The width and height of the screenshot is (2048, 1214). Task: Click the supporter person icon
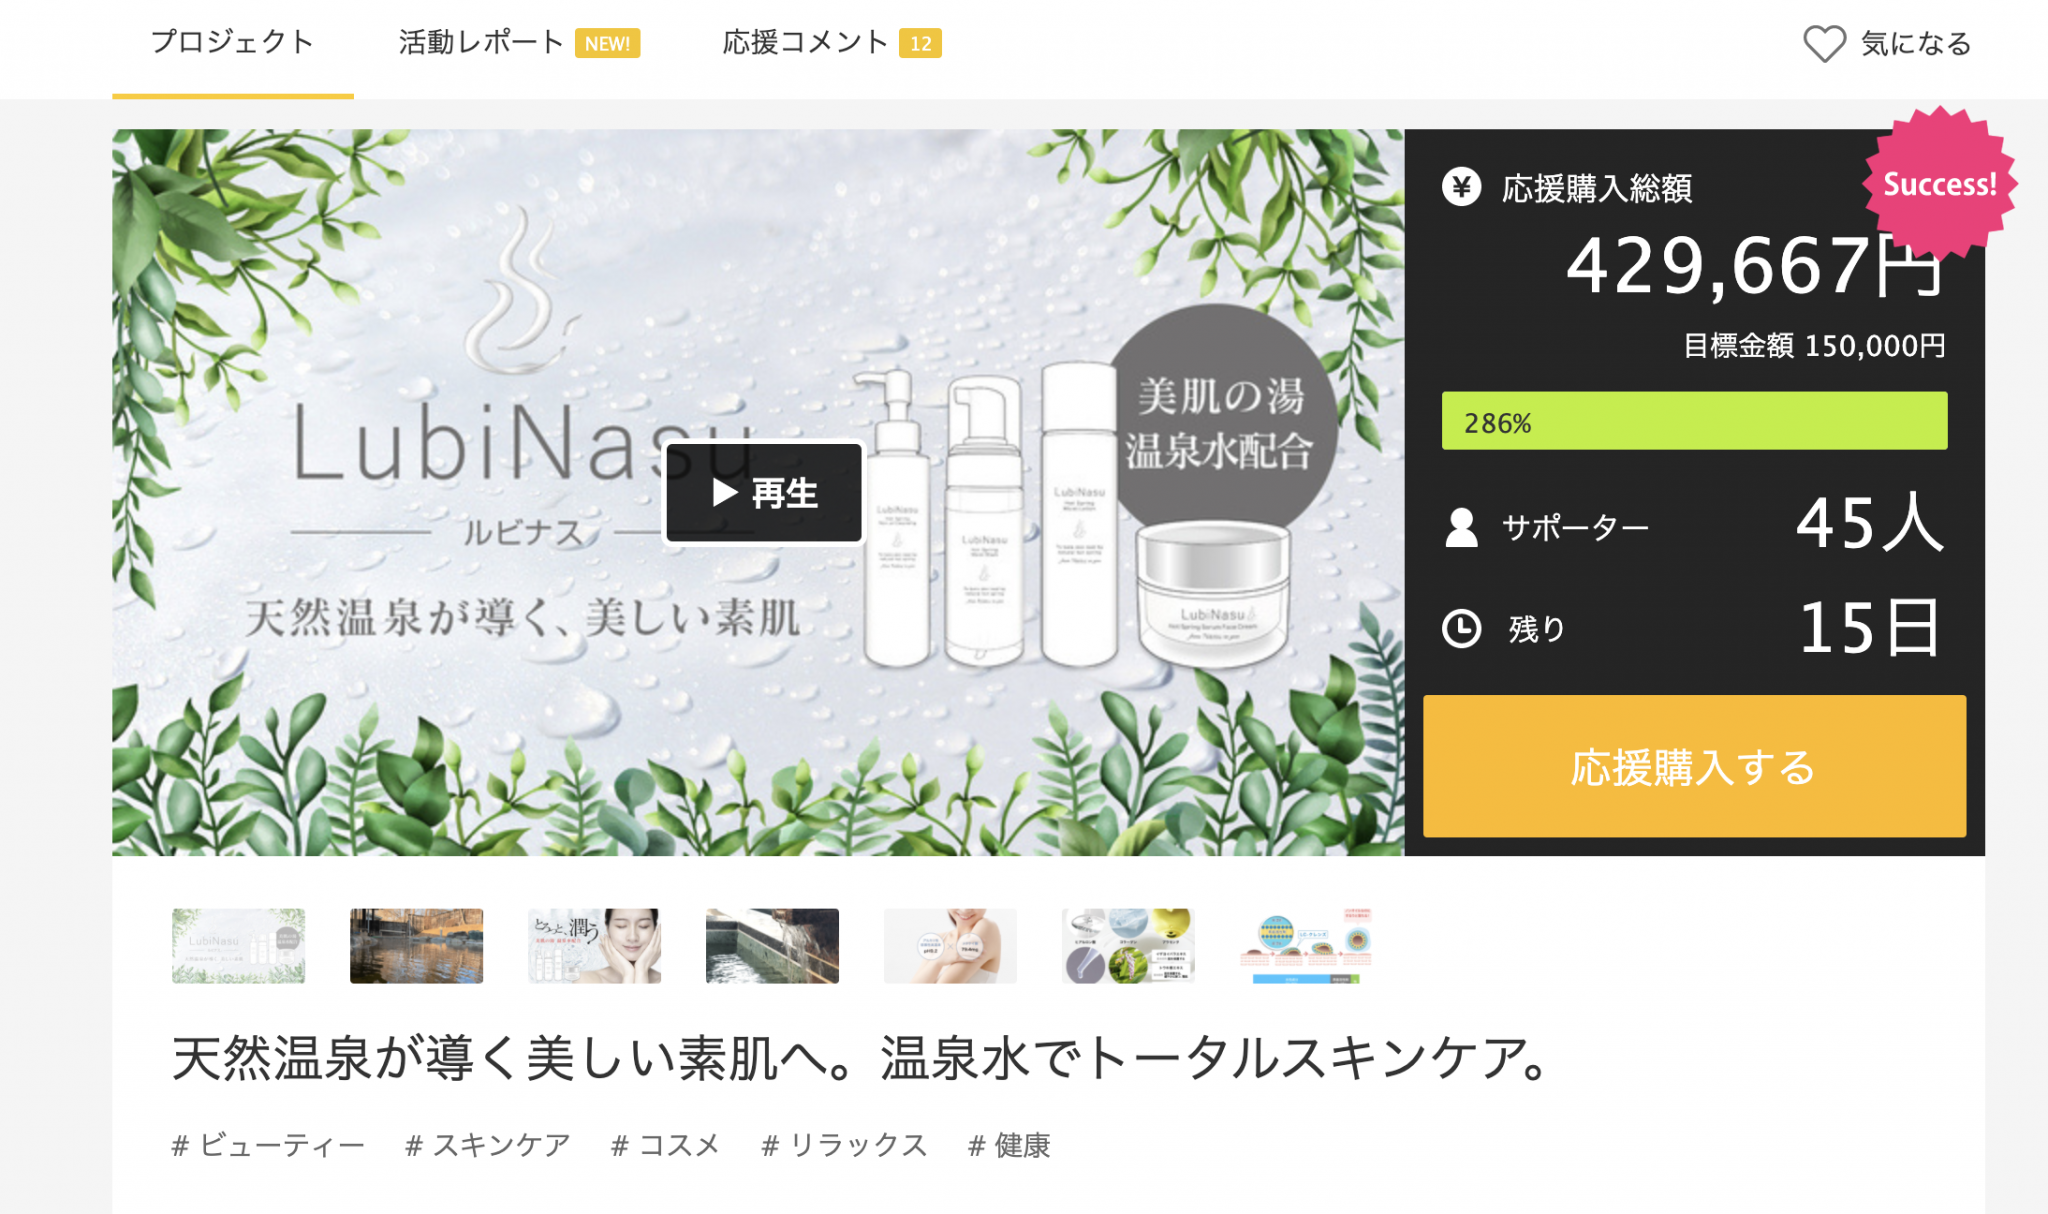click(x=1461, y=527)
